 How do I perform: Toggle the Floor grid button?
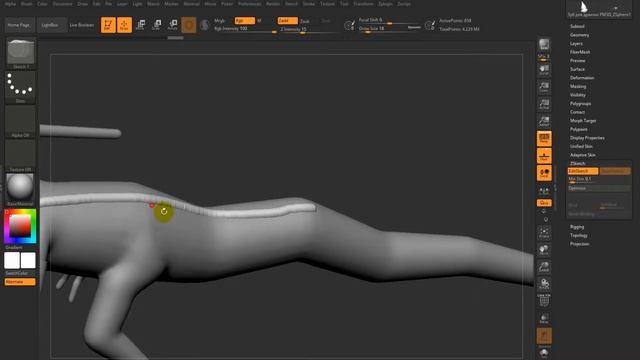[544, 156]
